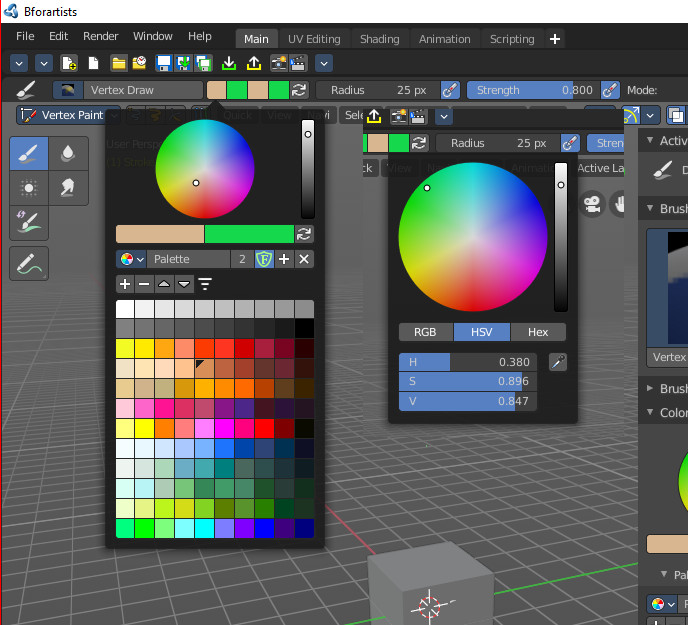This screenshot has width=688, height=625.
Task: Click the camera view icon in viewport
Action: coord(591,204)
